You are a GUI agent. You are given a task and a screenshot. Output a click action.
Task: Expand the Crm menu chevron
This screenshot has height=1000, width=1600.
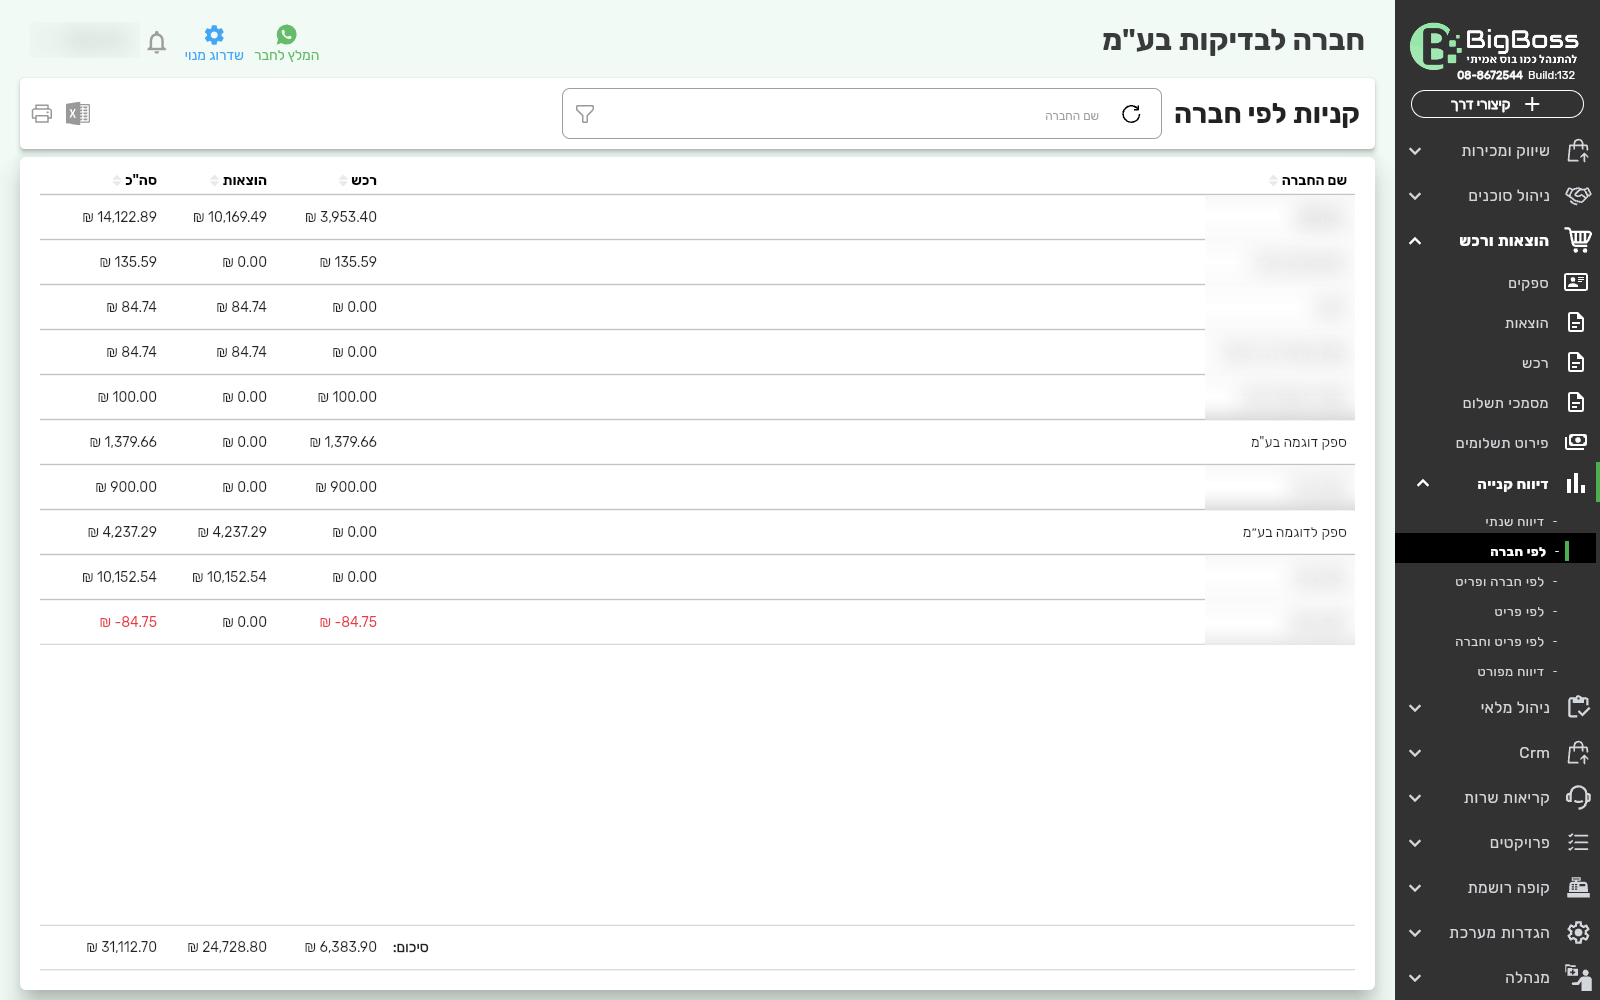pyautogui.click(x=1415, y=753)
